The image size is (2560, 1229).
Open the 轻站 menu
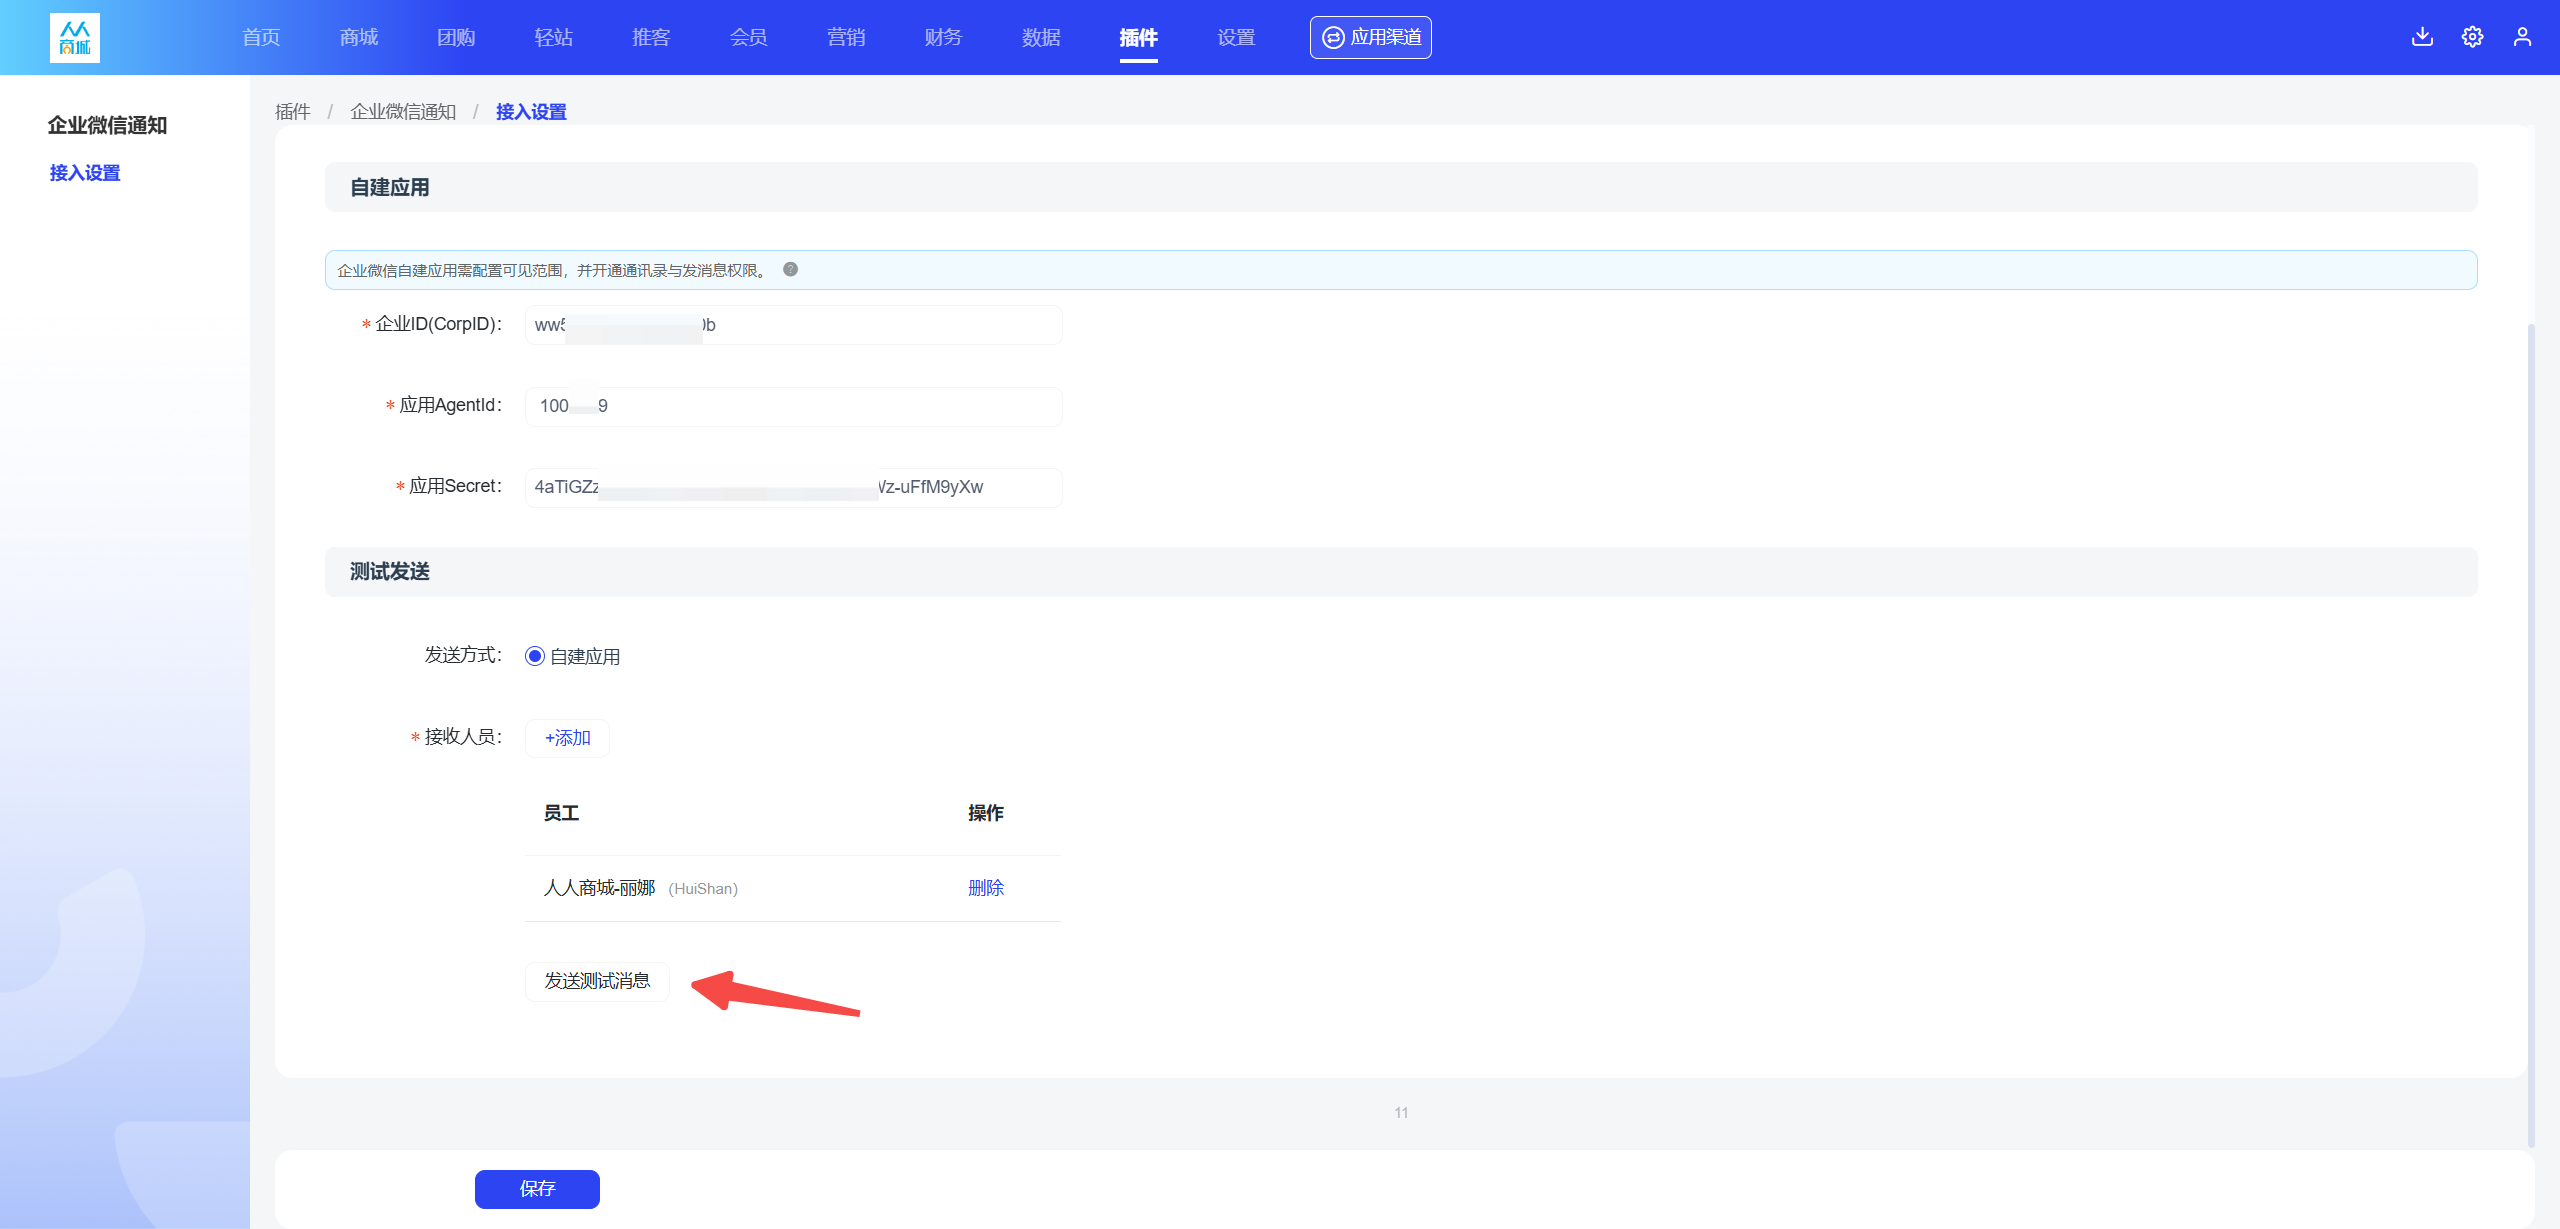coord(554,37)
